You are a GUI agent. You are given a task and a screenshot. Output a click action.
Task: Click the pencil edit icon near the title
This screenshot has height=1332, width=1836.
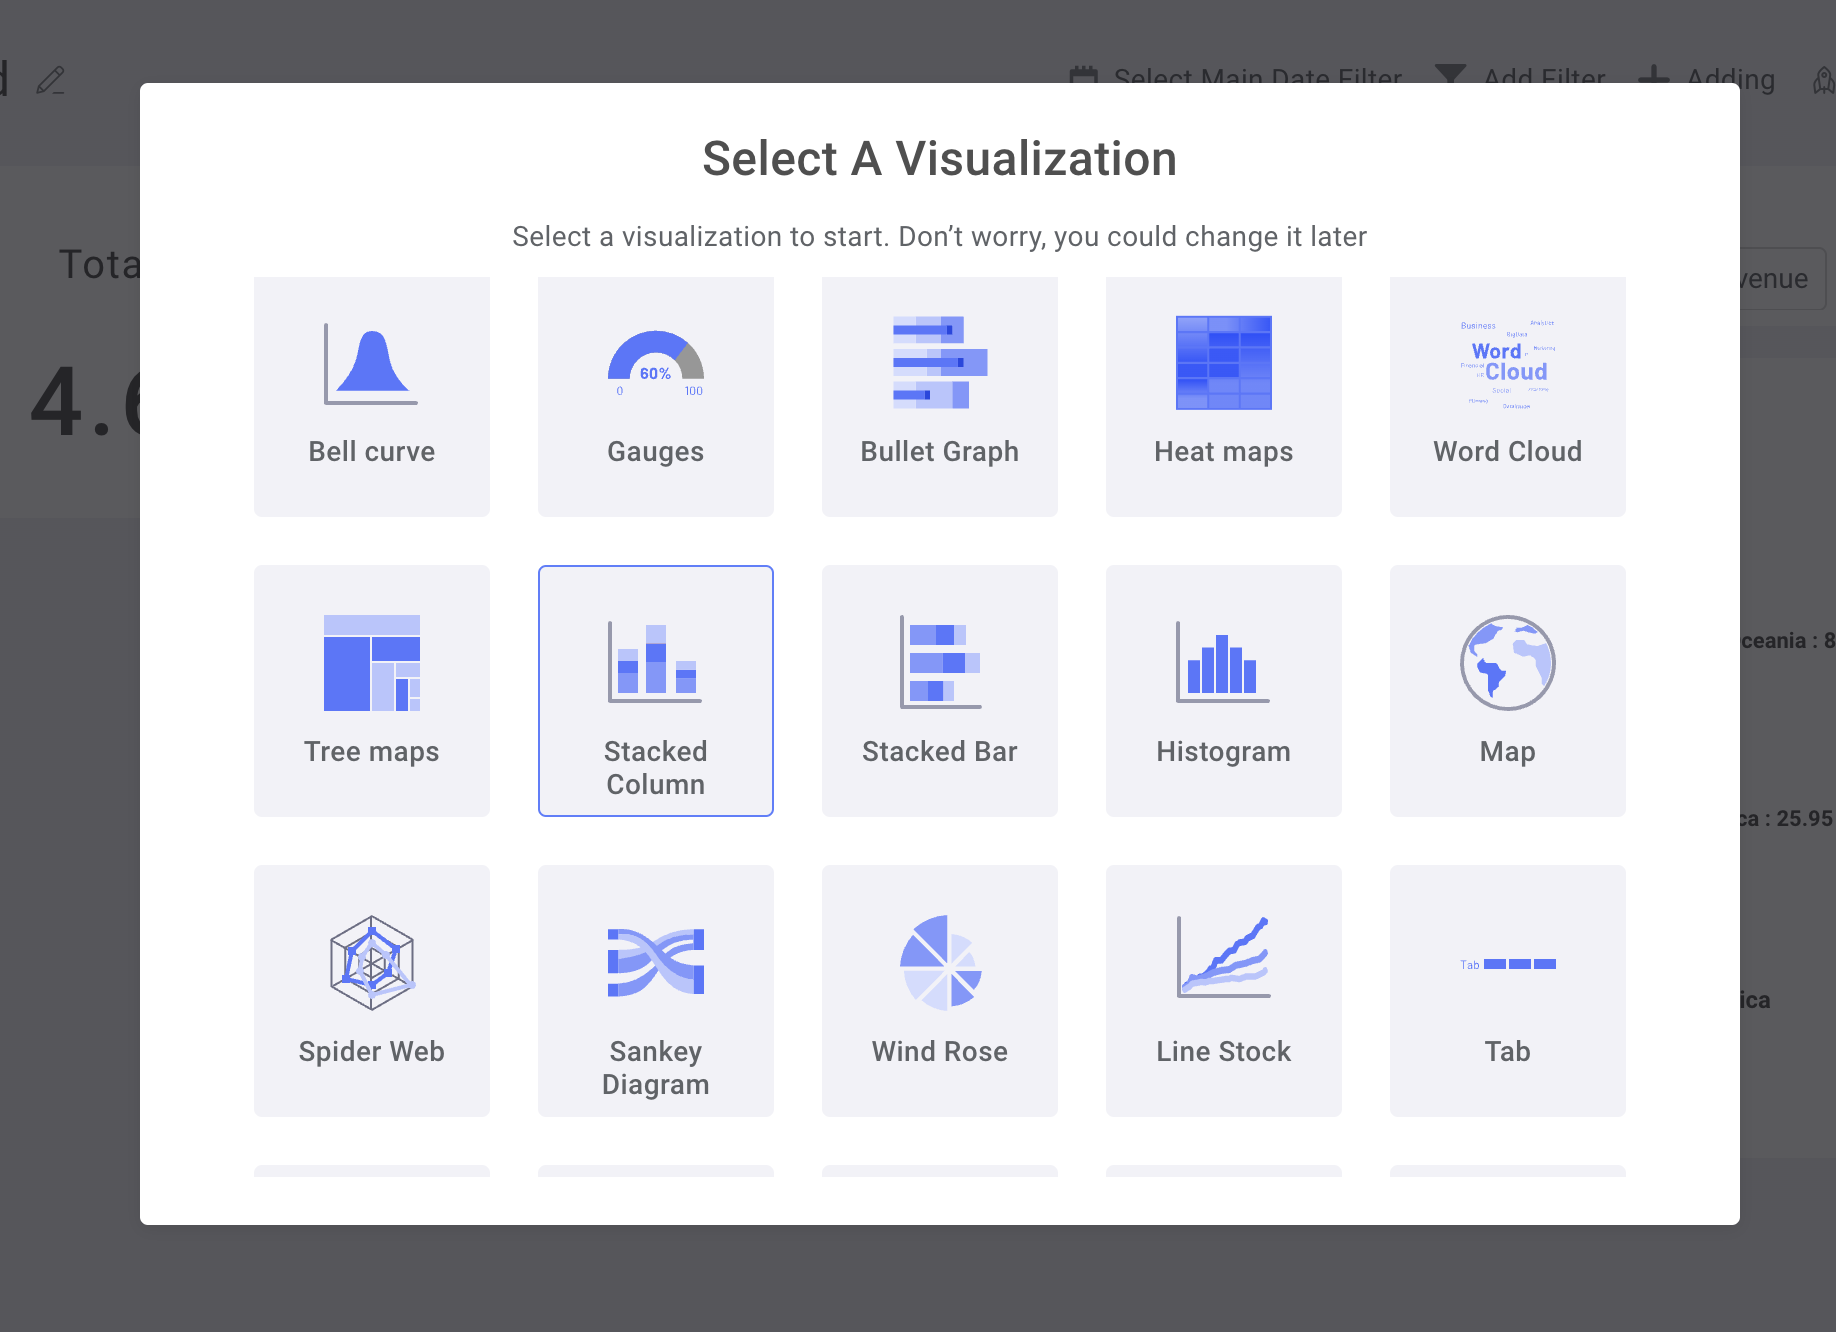(x=51, y=79)
